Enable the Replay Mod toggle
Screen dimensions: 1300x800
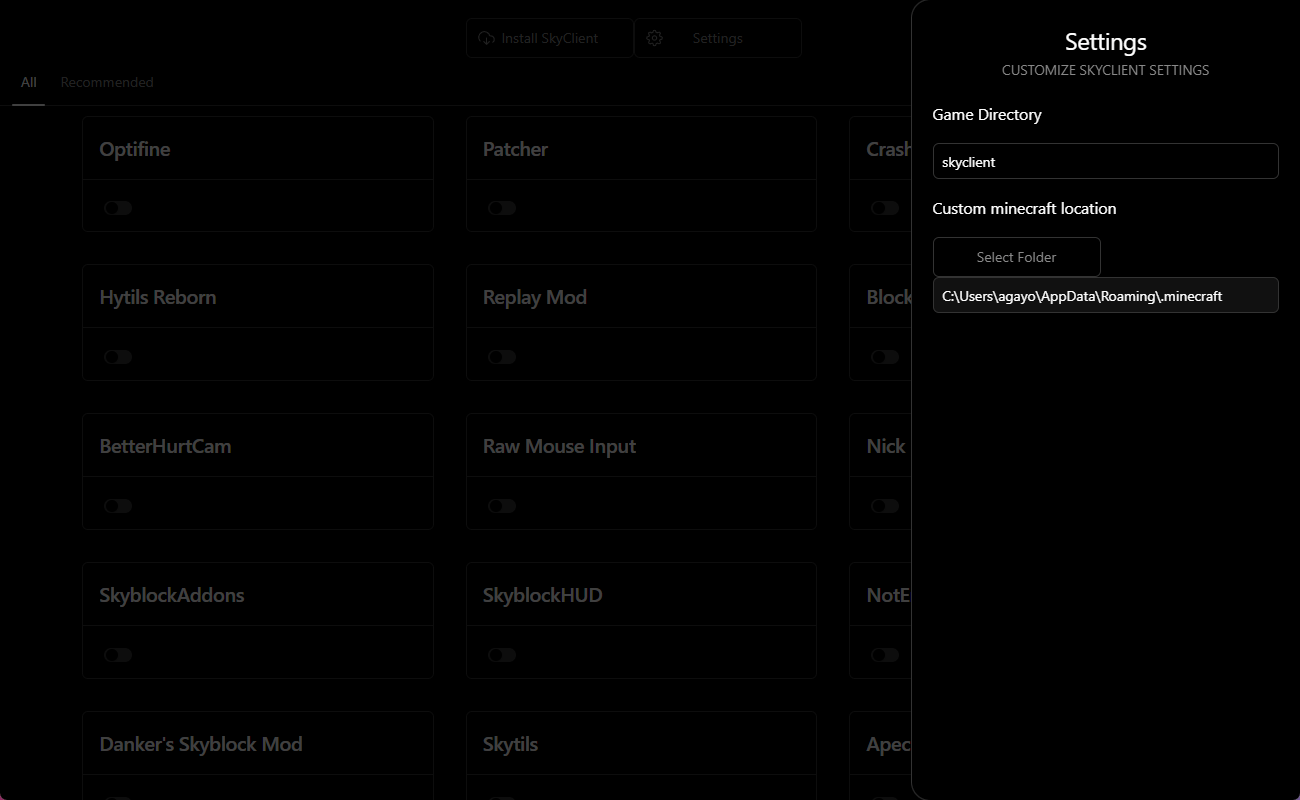(x=502, y=357)
